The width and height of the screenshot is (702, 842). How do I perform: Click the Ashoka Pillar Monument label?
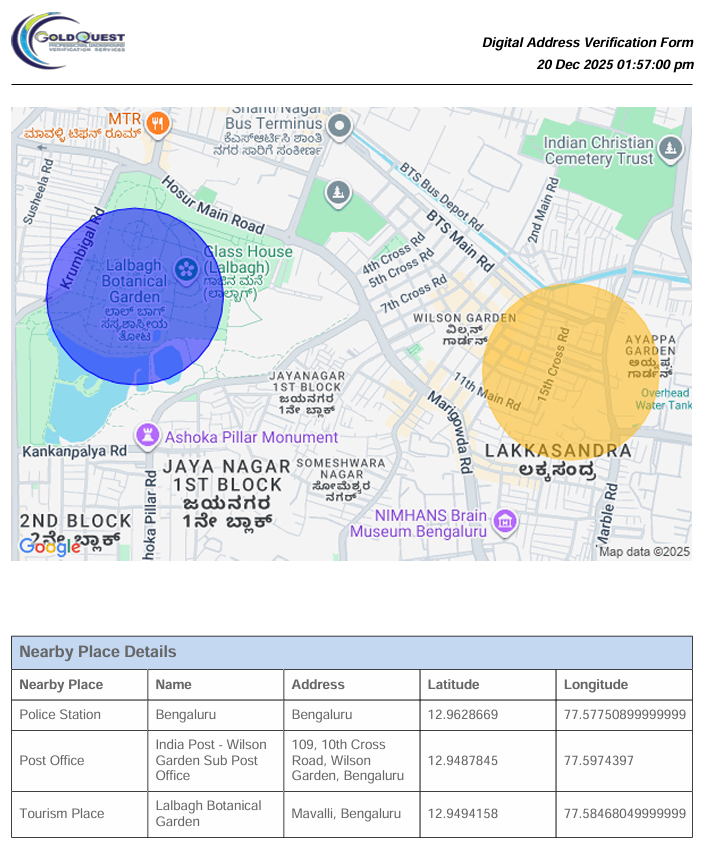click(251, 437)
